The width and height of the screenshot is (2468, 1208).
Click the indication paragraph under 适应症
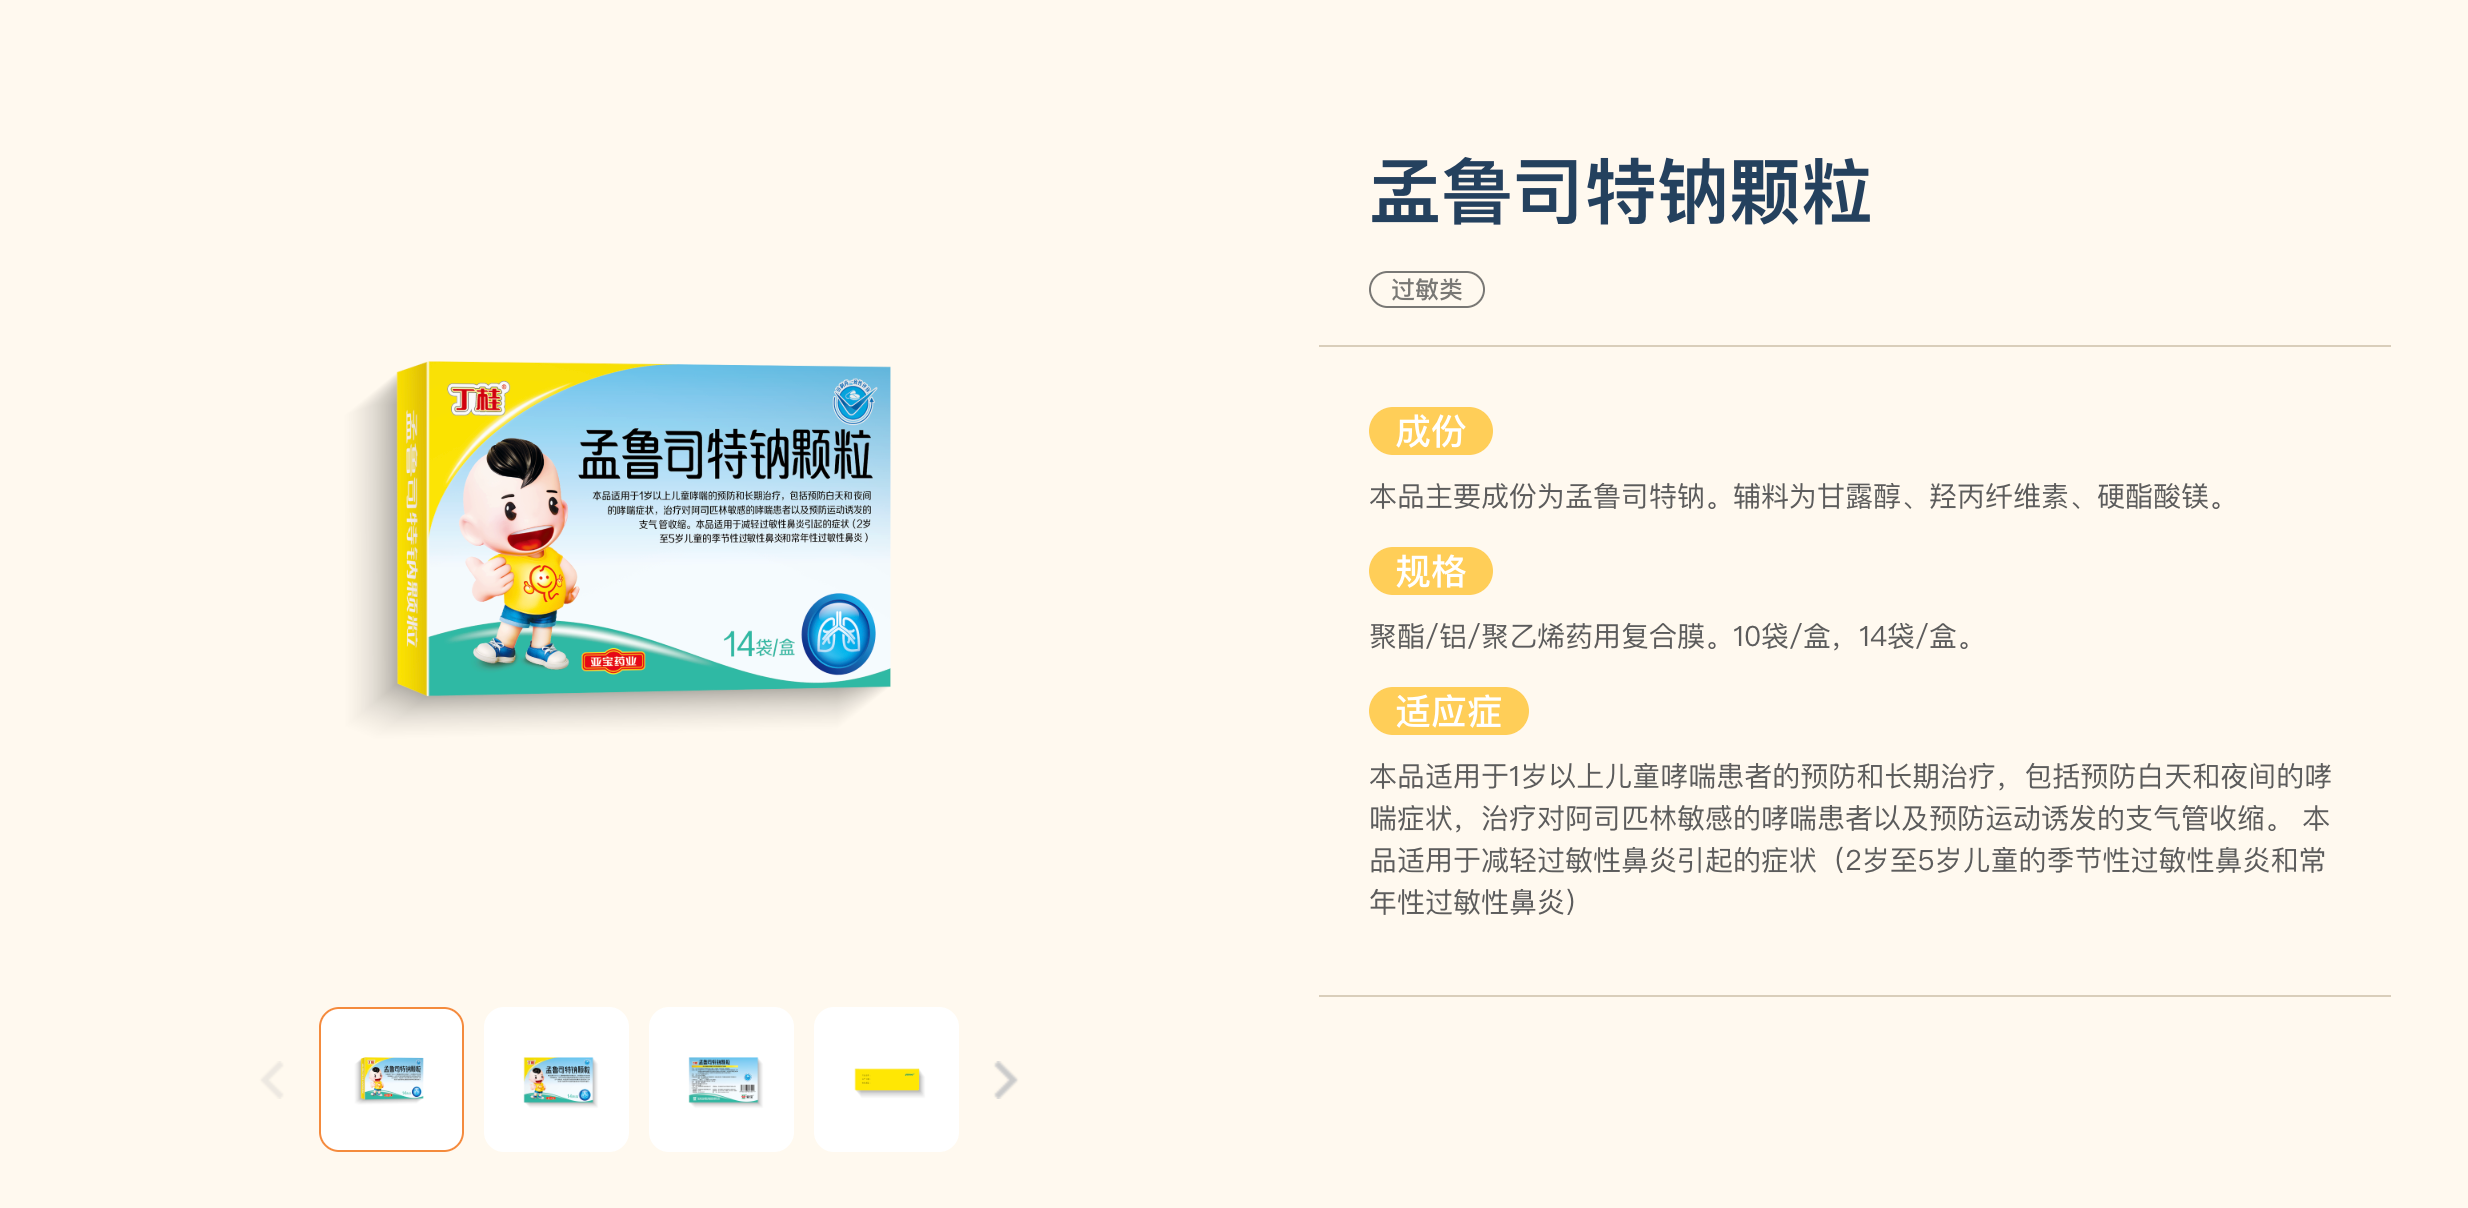[1850, 839]
